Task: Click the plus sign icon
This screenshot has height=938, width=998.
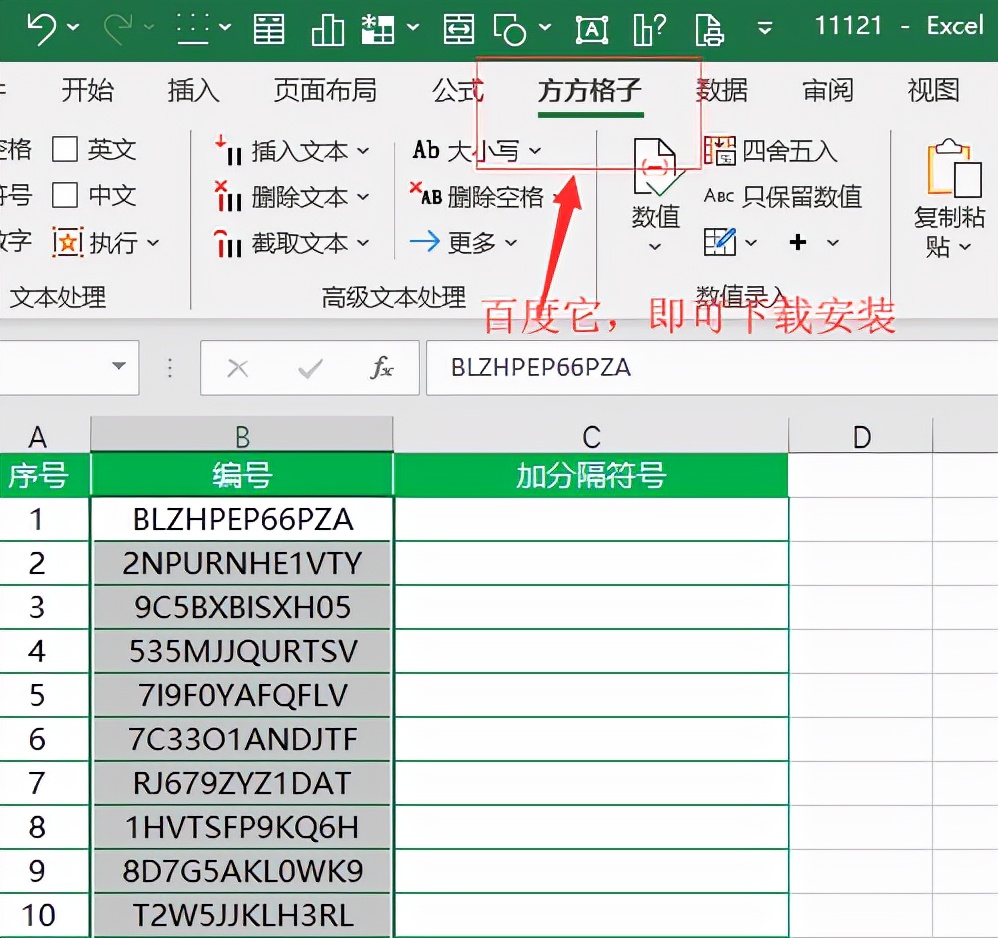Action: tap(798, 242)
